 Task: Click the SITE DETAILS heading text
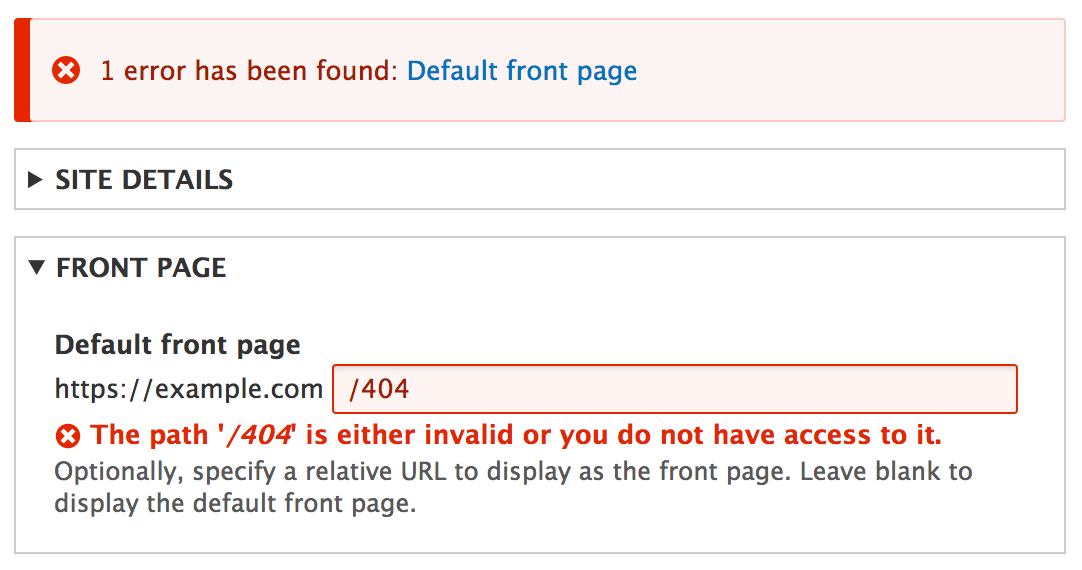tap(144, 180)
